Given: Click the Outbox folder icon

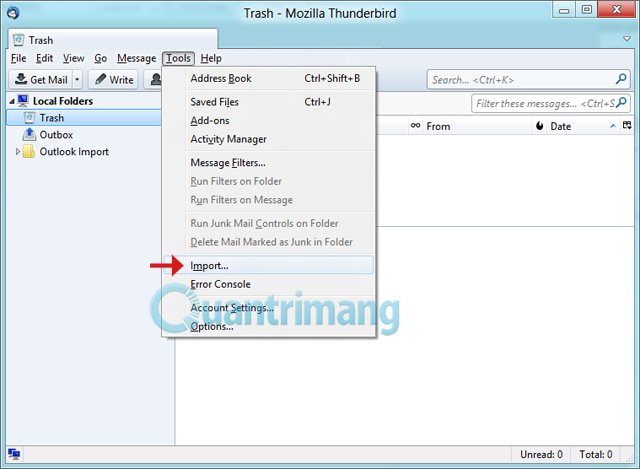Looking at the screenshot, I should (29, 134).
